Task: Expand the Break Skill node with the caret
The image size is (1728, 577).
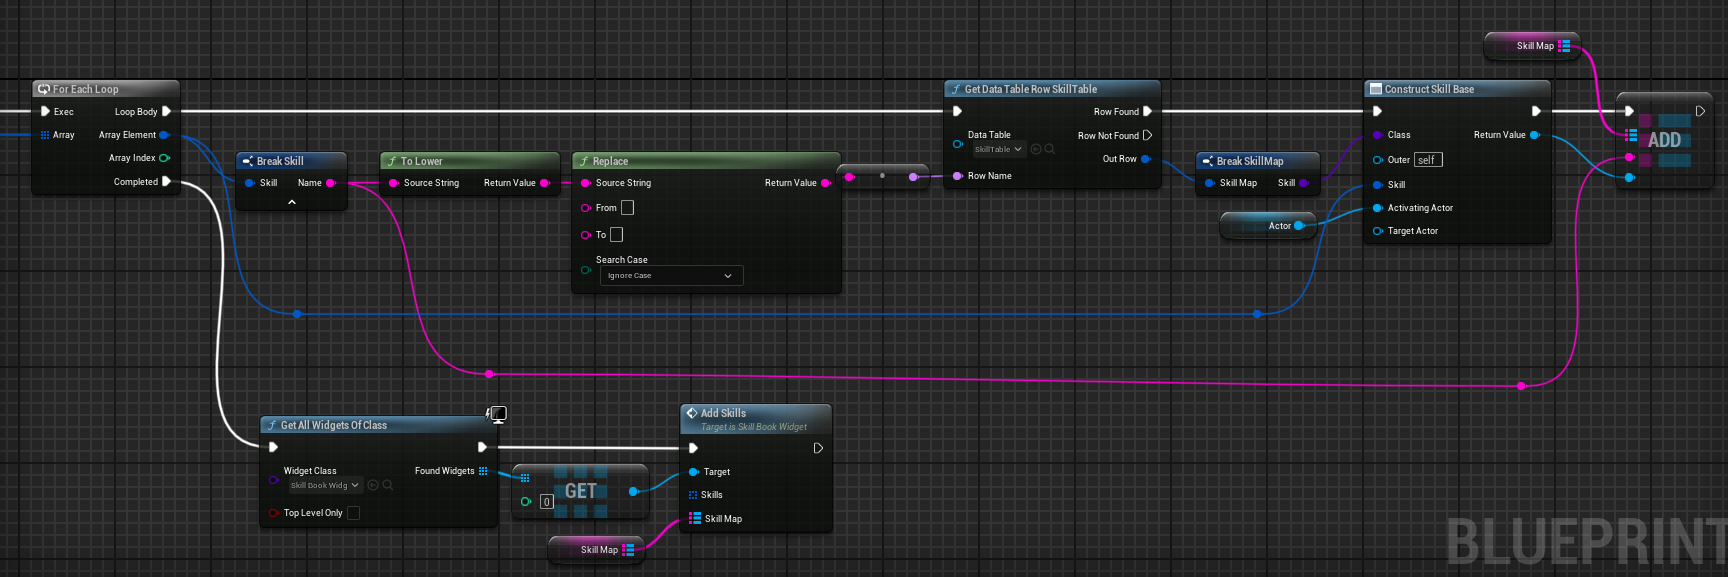Action: 292,202
